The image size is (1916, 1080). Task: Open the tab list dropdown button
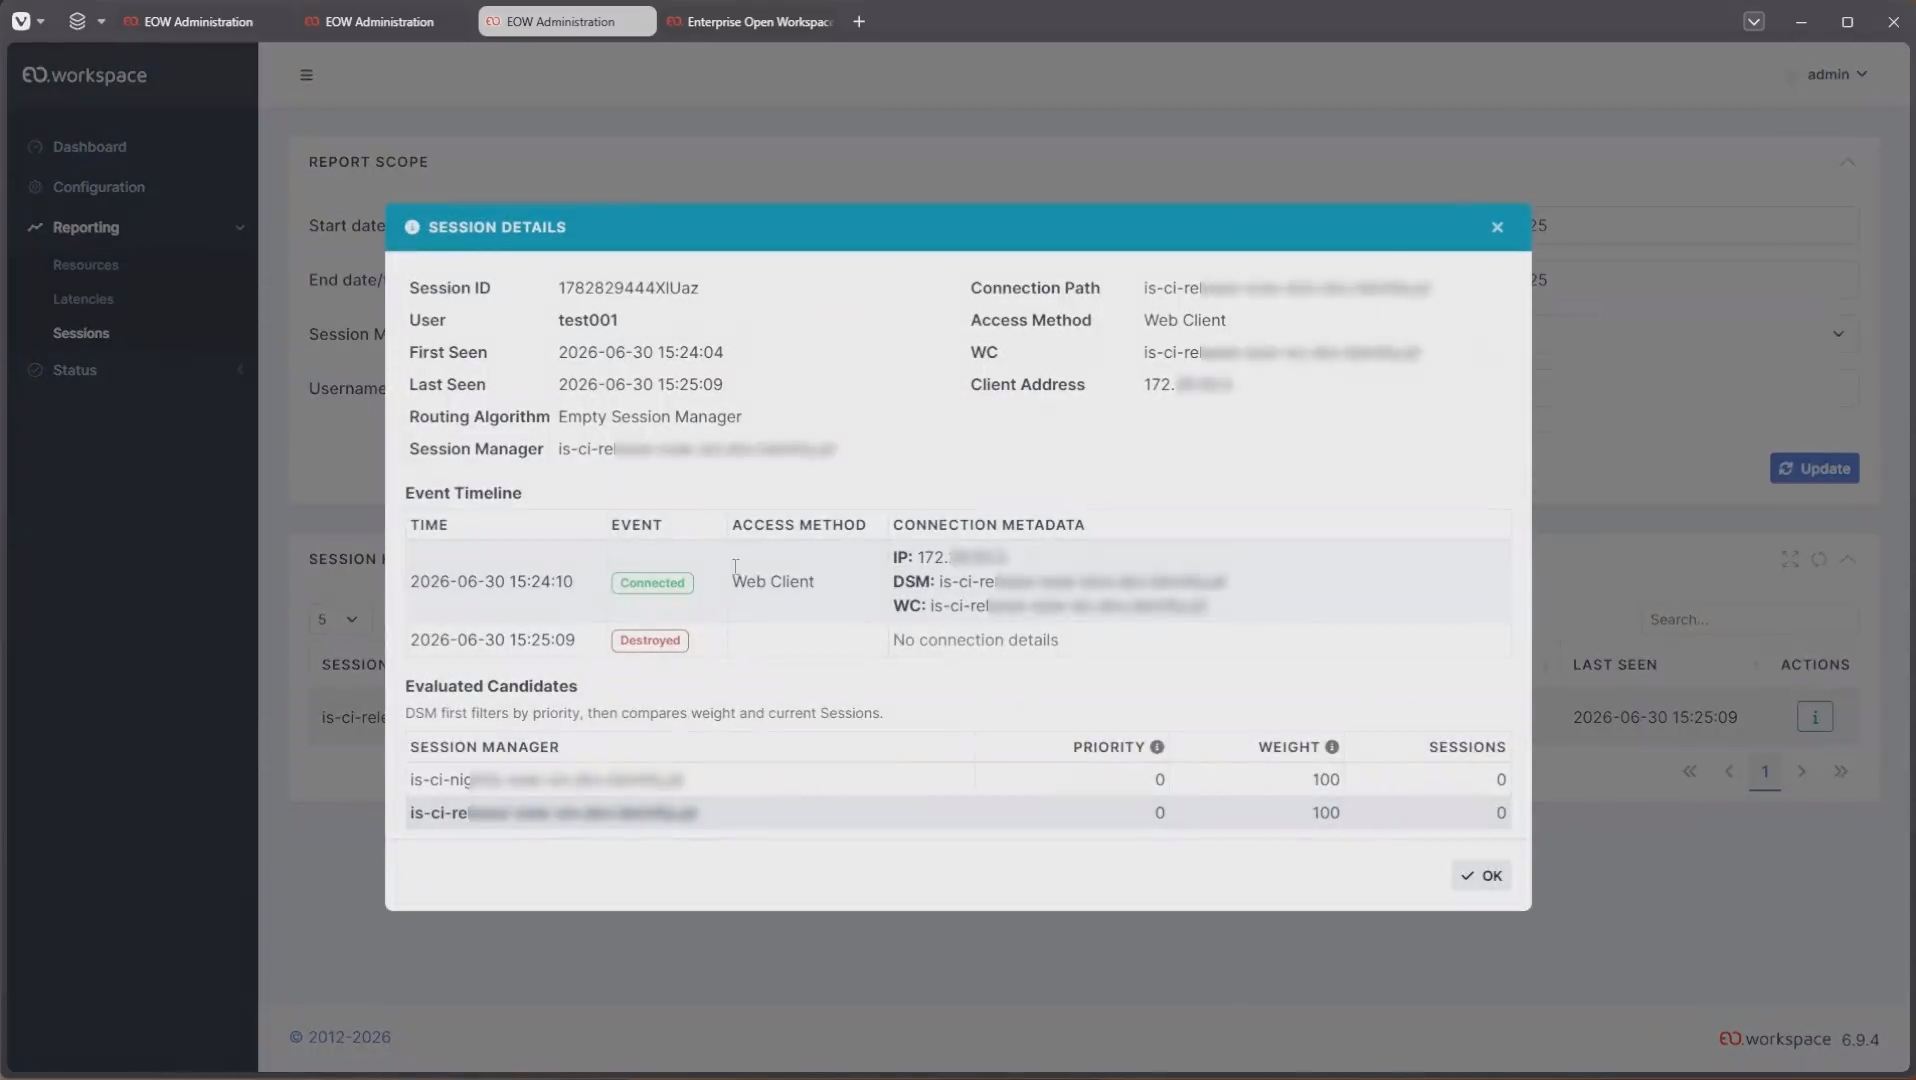pyautogui.click(x=1753, y=21)
